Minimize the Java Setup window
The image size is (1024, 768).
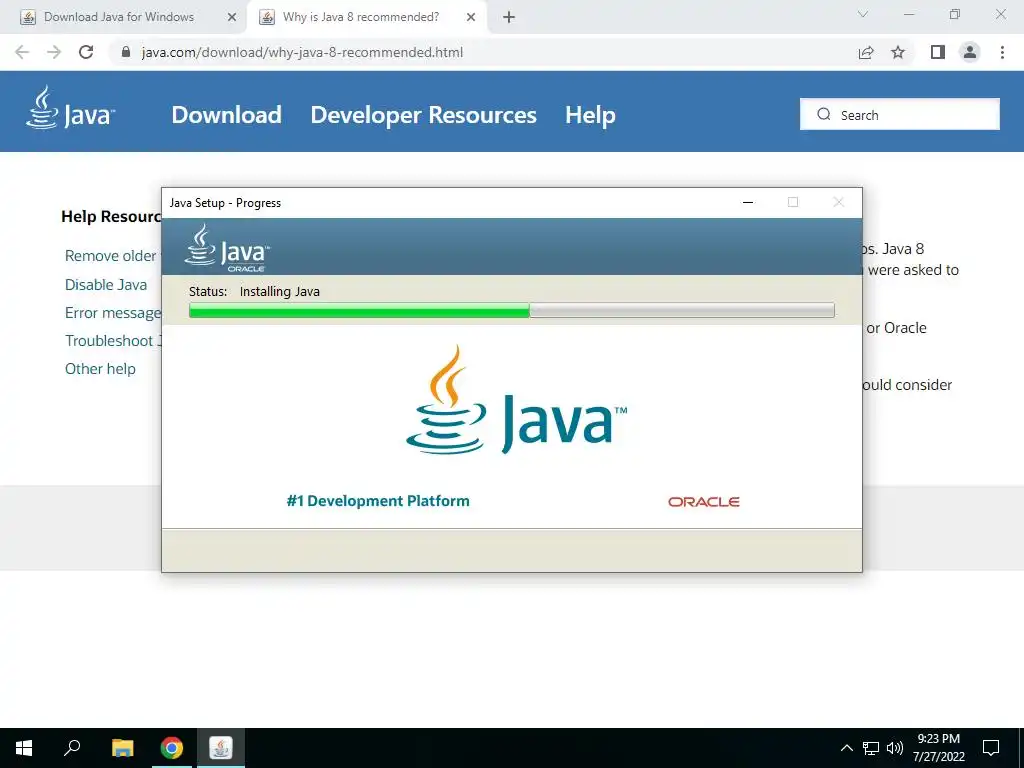pyautogui.click(x=748, y=202)
